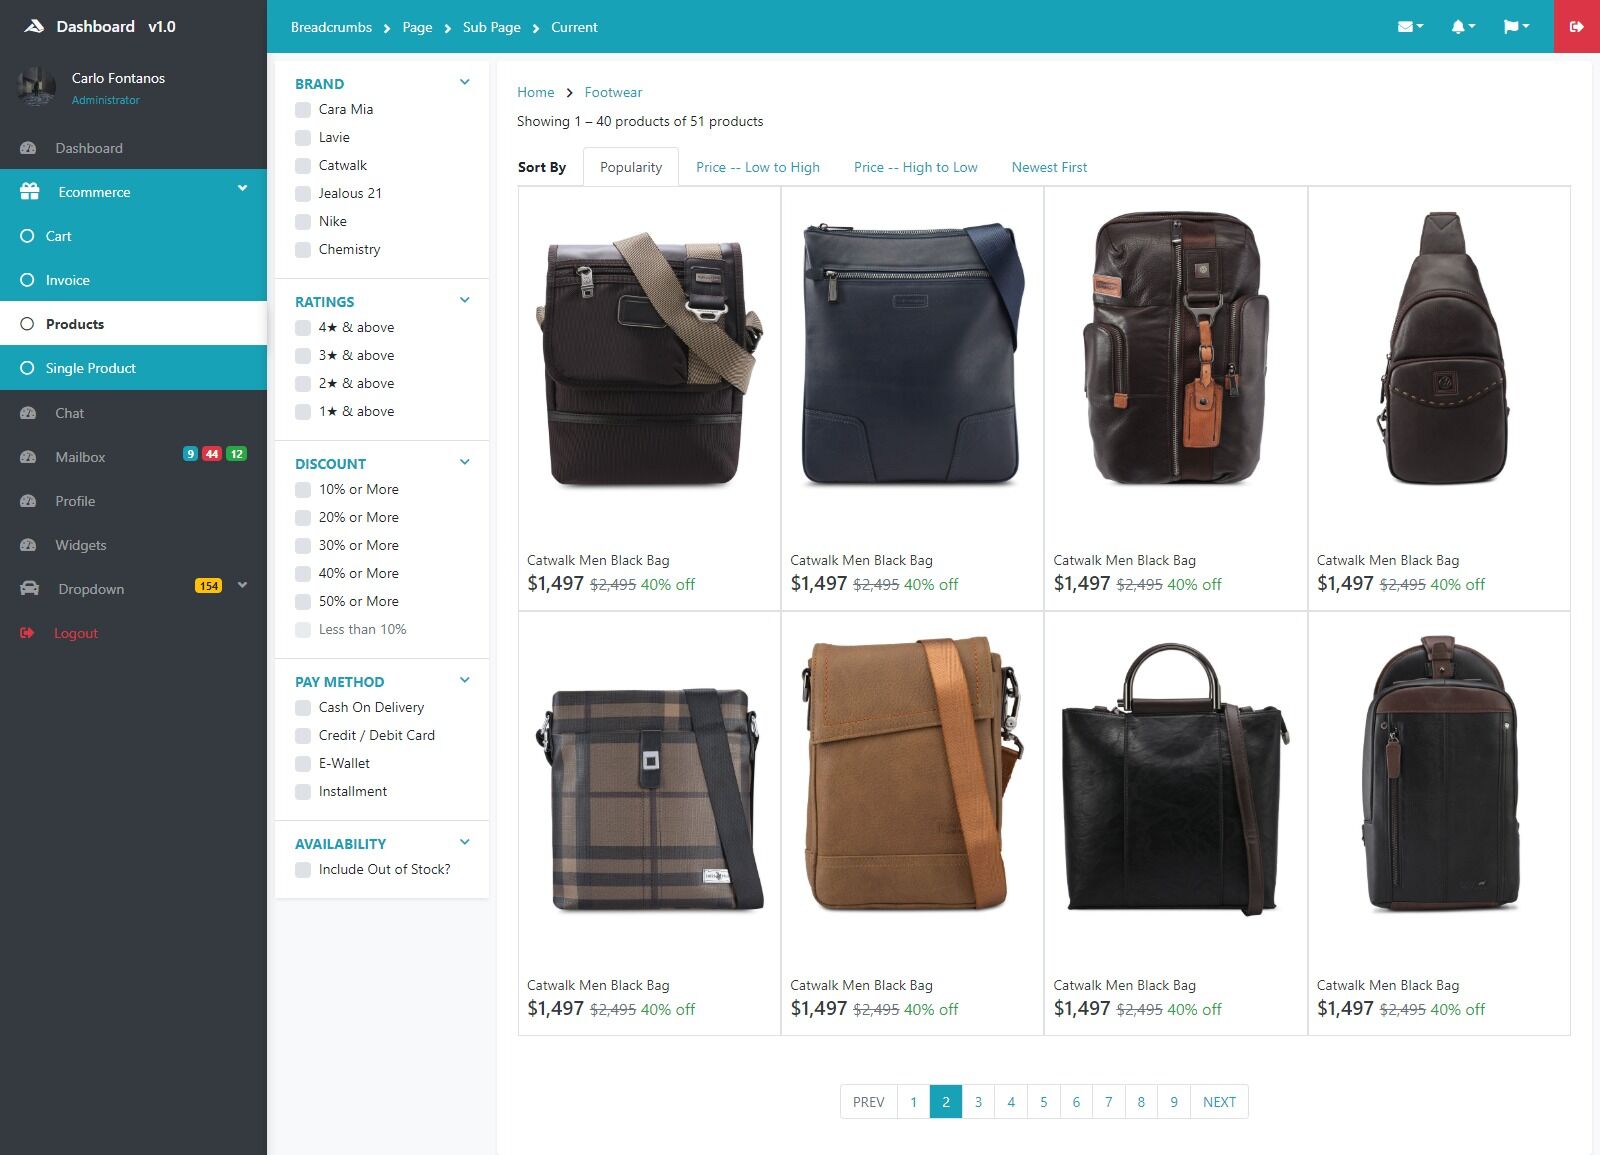This screenshot has width=1600, height=1155.
Task: Click the Invoice circle icon
Action: coord(27,280)
